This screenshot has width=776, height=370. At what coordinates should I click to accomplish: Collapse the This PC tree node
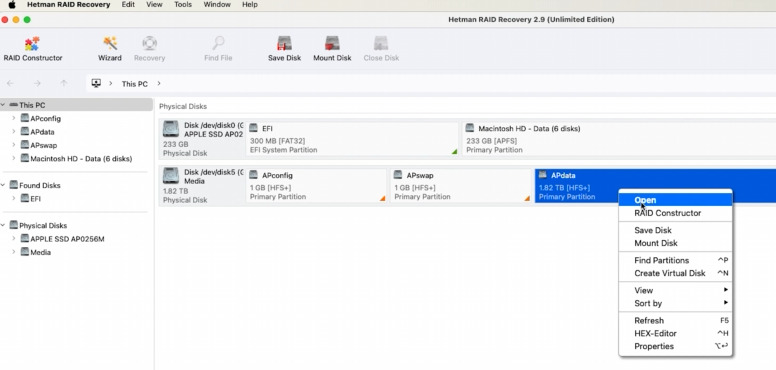click(3, 105)
